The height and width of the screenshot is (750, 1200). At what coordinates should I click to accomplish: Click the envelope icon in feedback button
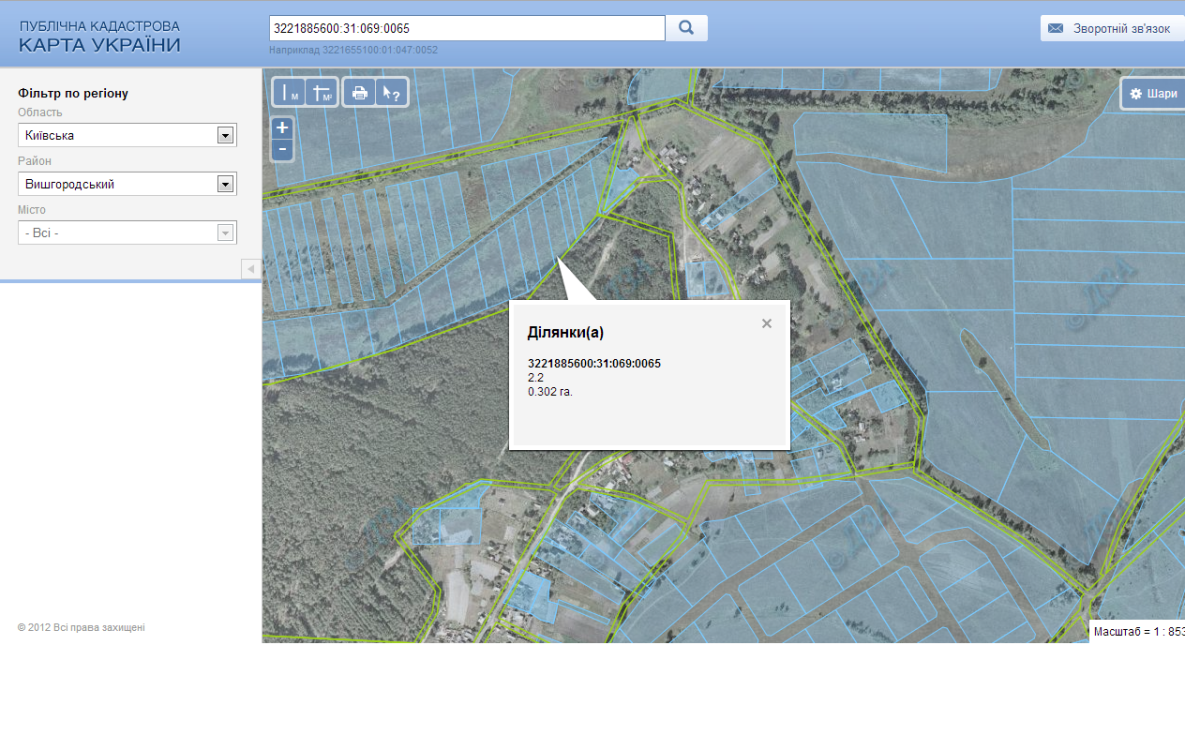click(x=1055, y=29)
